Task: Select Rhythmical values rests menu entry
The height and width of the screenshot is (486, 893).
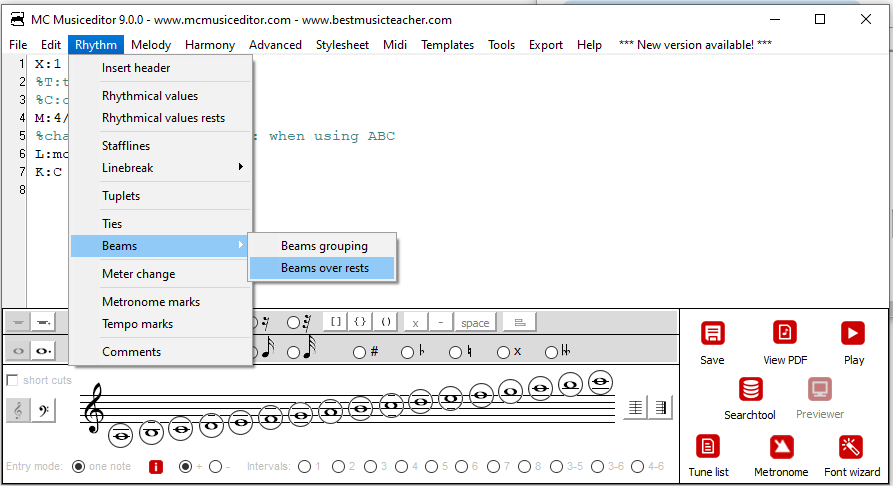Action: click(161, 118)
